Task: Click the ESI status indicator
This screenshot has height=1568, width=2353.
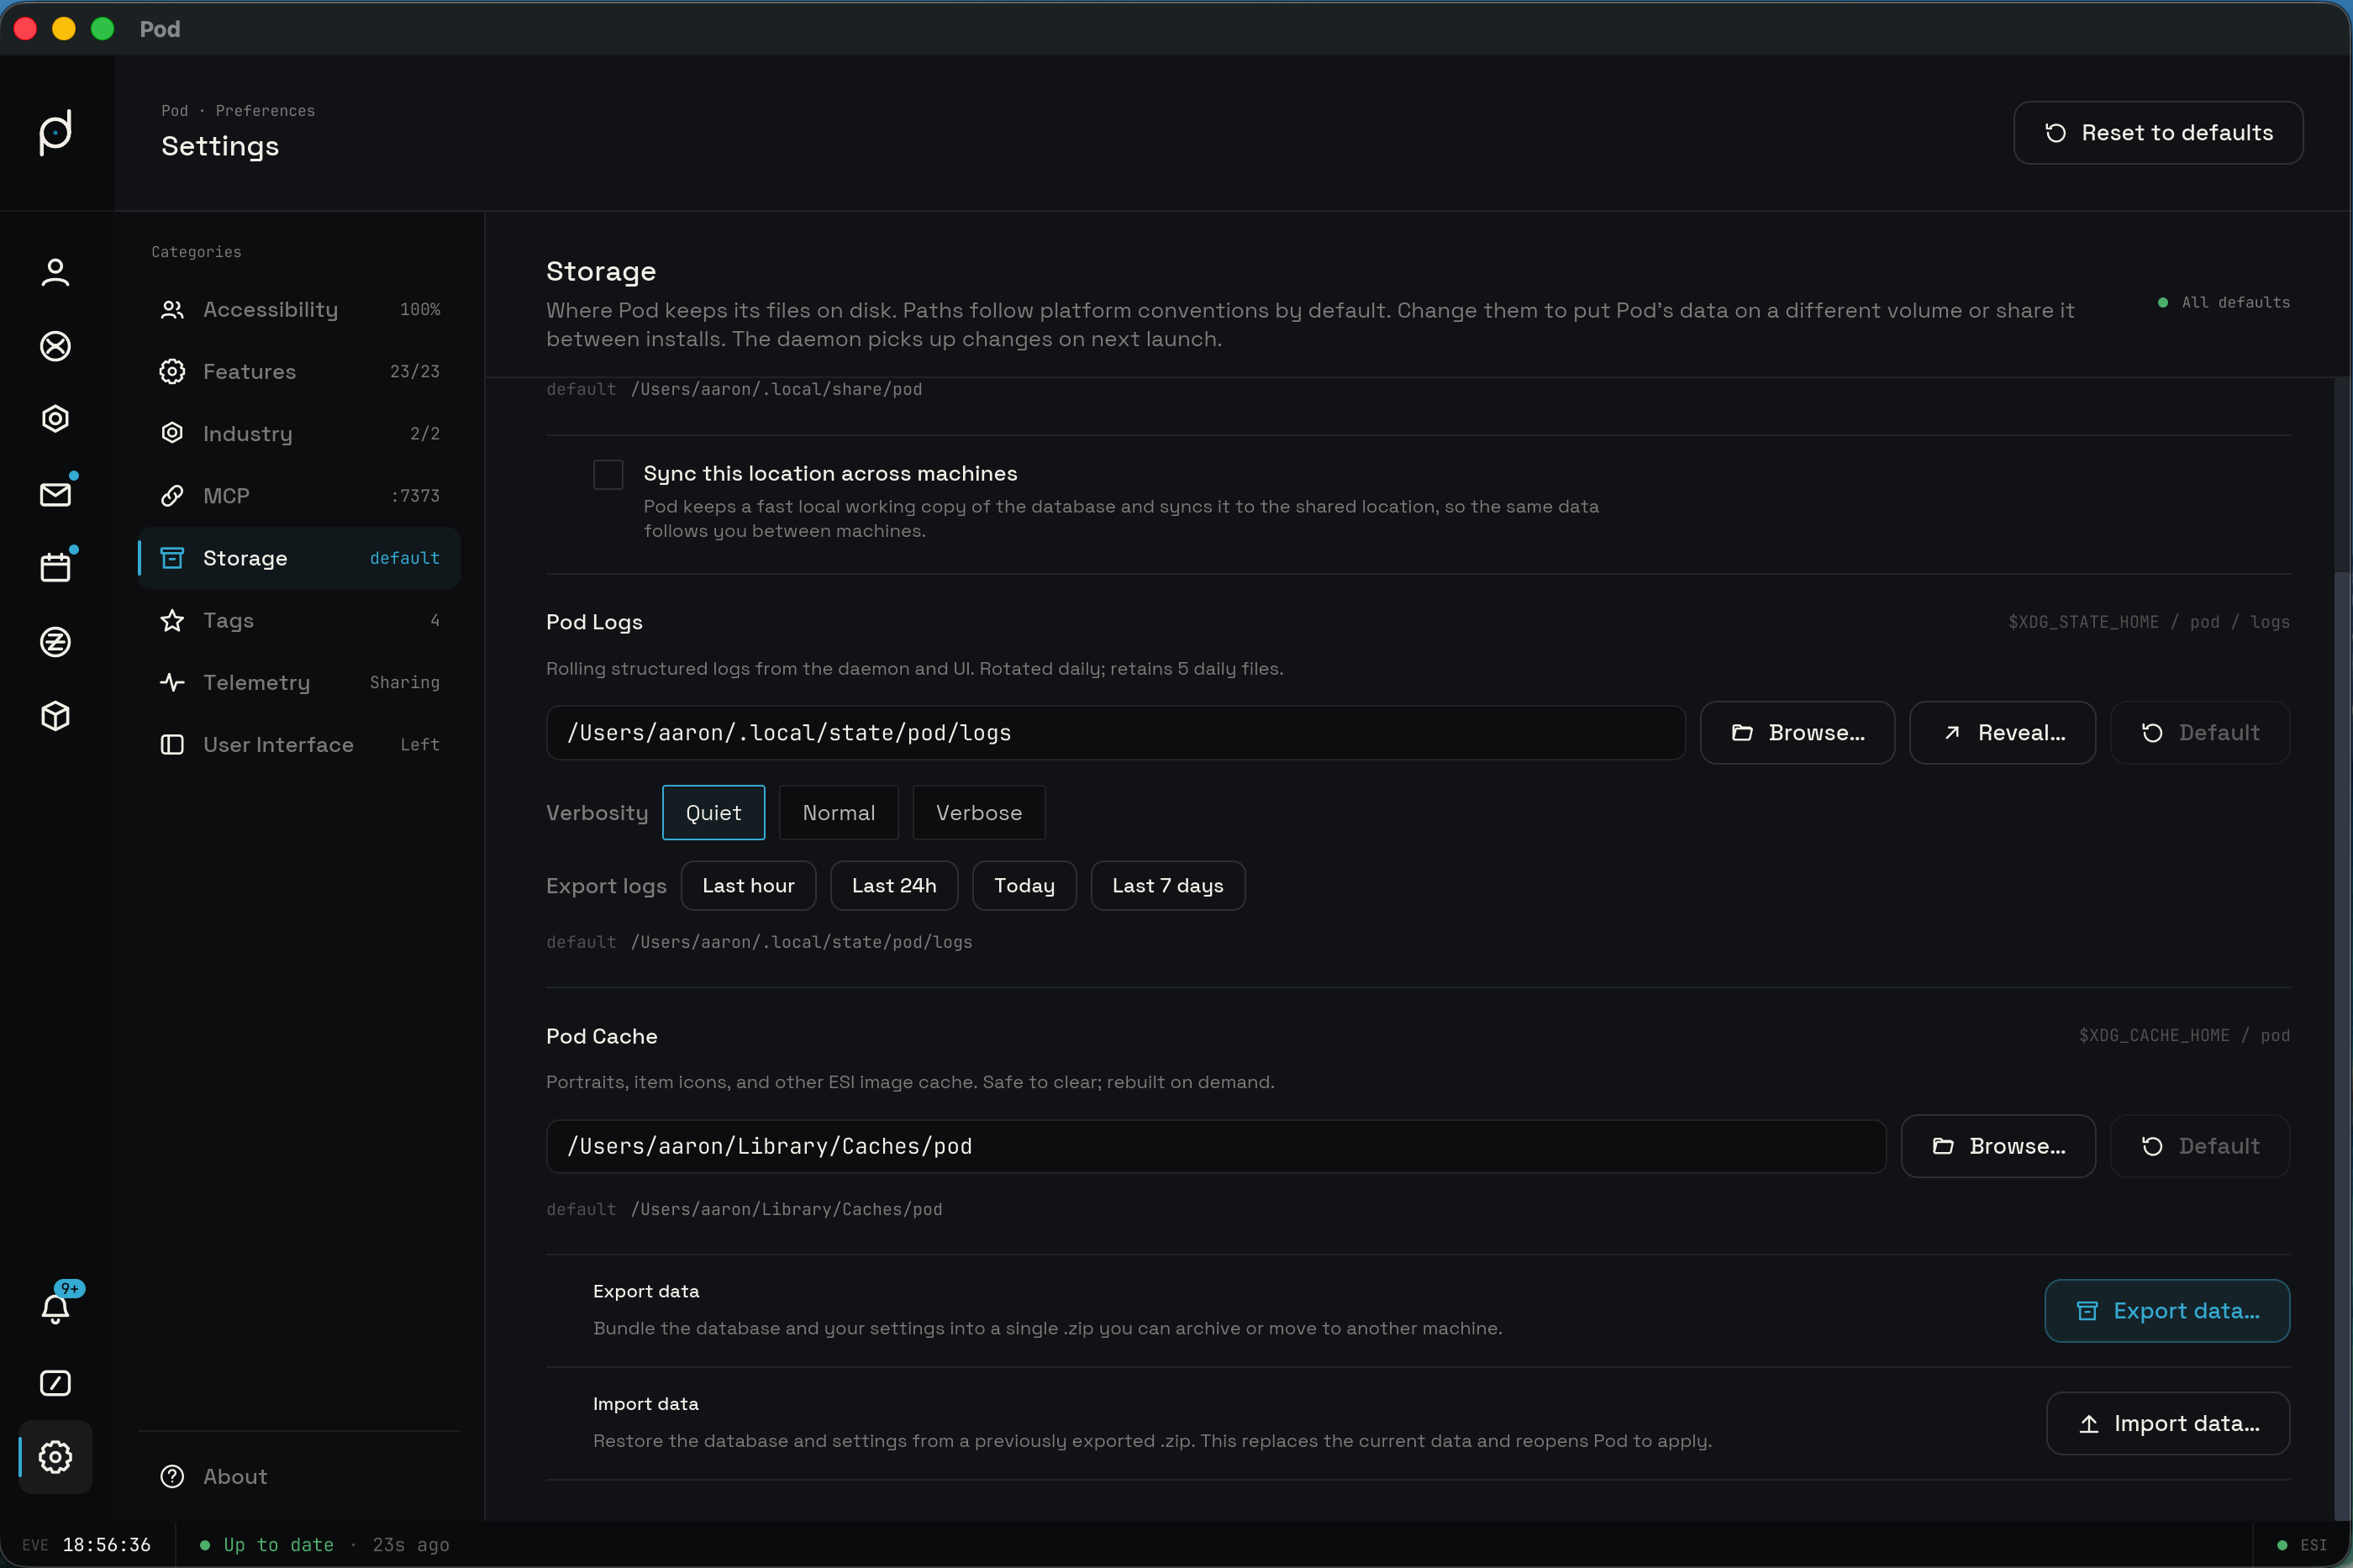Action: click(2303, 1545)
